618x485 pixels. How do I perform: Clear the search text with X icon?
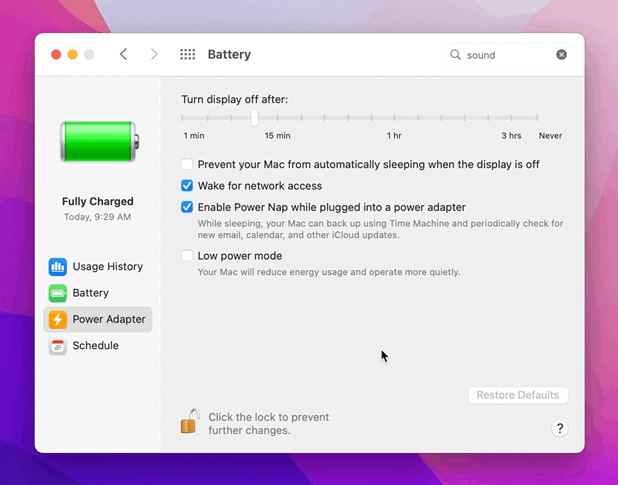(562, 54)
